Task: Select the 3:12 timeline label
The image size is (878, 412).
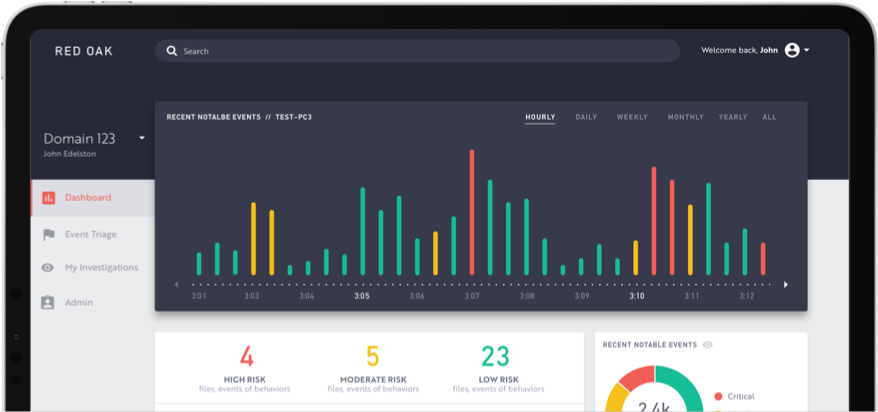Action: click(x=747, y=296)
